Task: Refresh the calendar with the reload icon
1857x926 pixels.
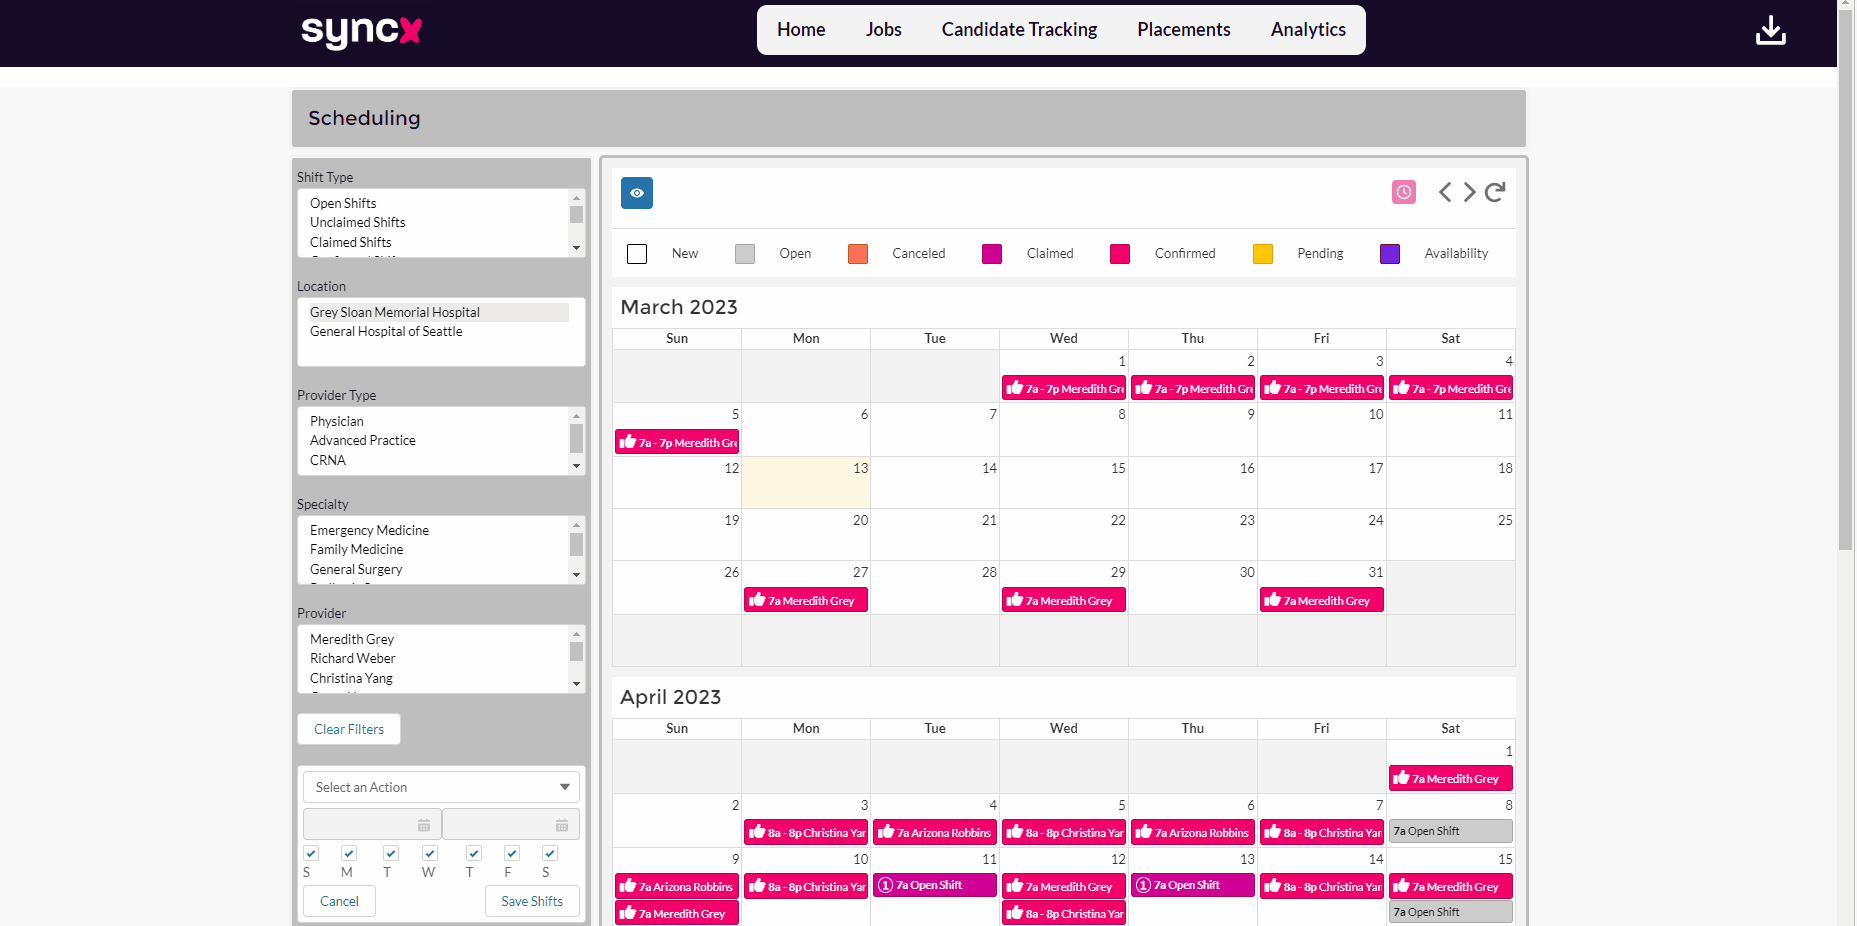Action: coord(1494,191)
